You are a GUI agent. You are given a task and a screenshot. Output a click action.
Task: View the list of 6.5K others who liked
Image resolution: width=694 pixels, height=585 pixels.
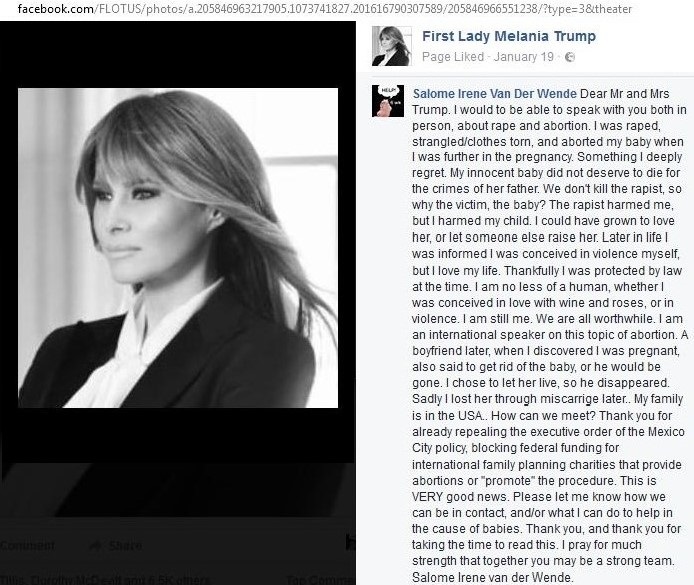pyautogui.click(x=179, y=579)
